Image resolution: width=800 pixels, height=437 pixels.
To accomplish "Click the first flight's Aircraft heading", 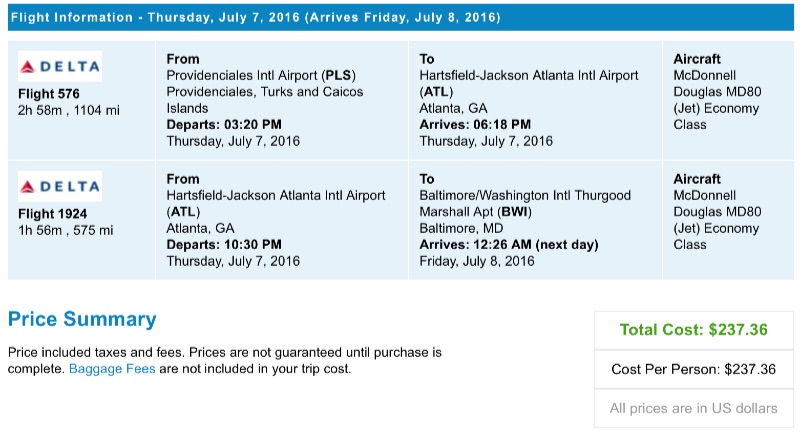I will pyautogui.click(x=697, y=59).
